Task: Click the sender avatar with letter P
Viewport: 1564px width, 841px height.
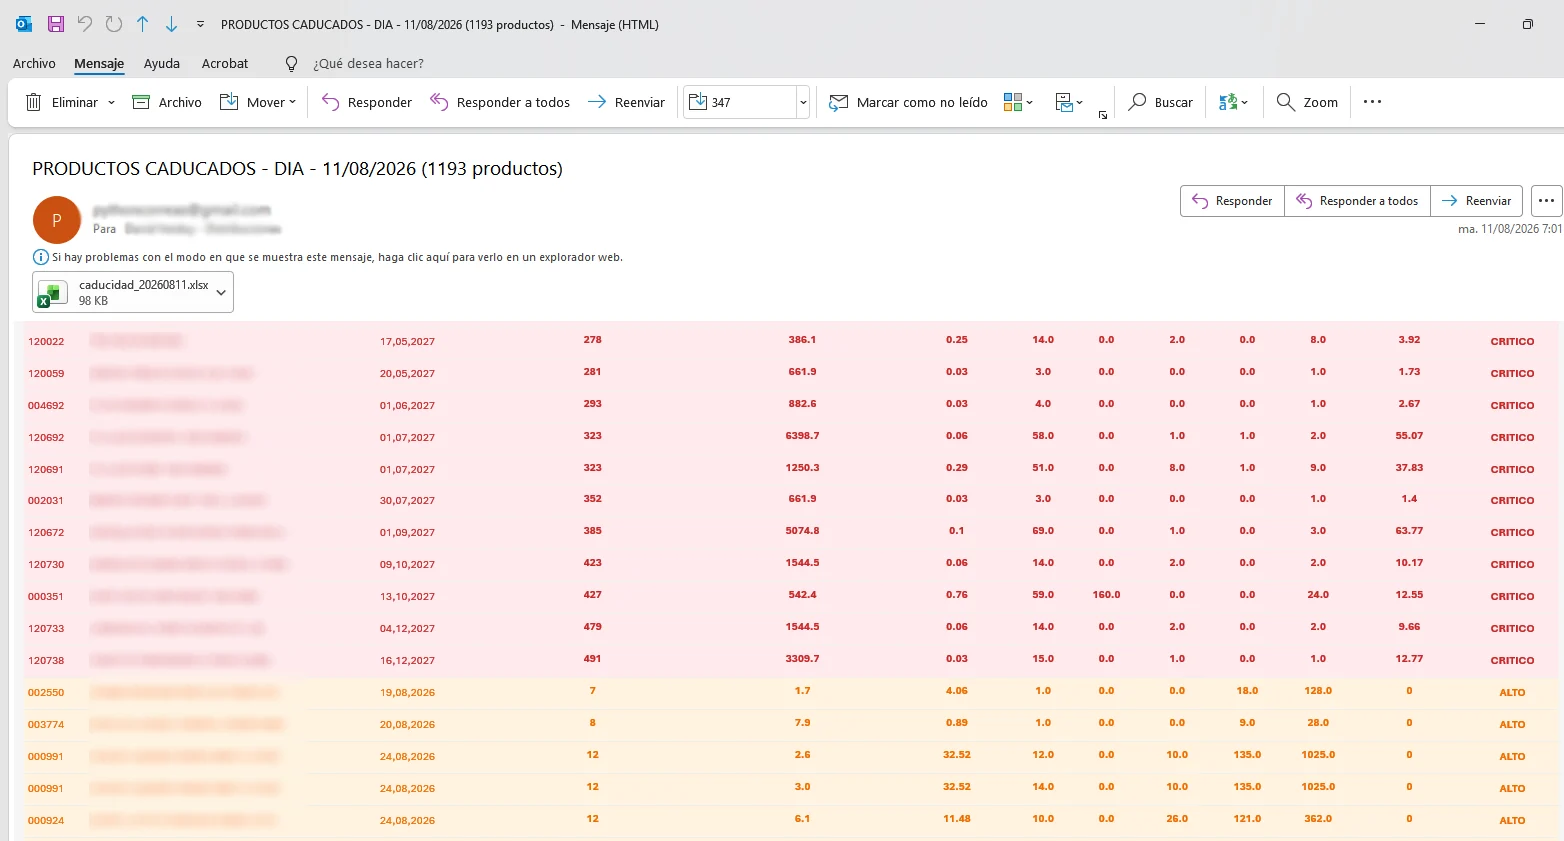Action: coord(57,220)
